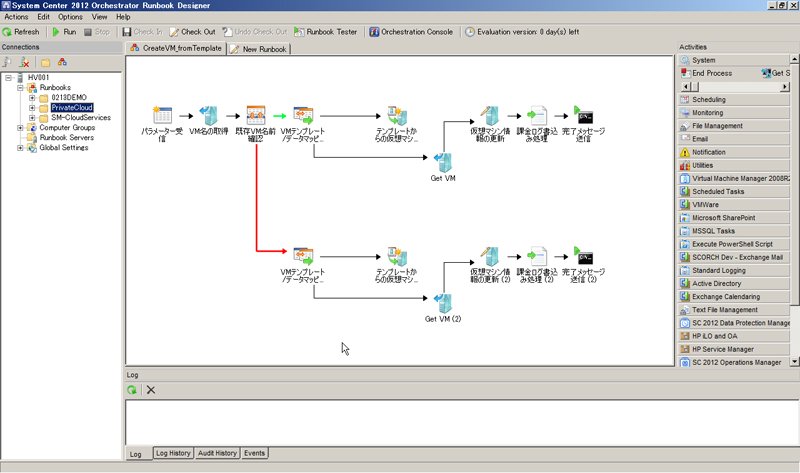
Task: Select the 仮想マシン情報の更新 activity icon
Action: 490,115
